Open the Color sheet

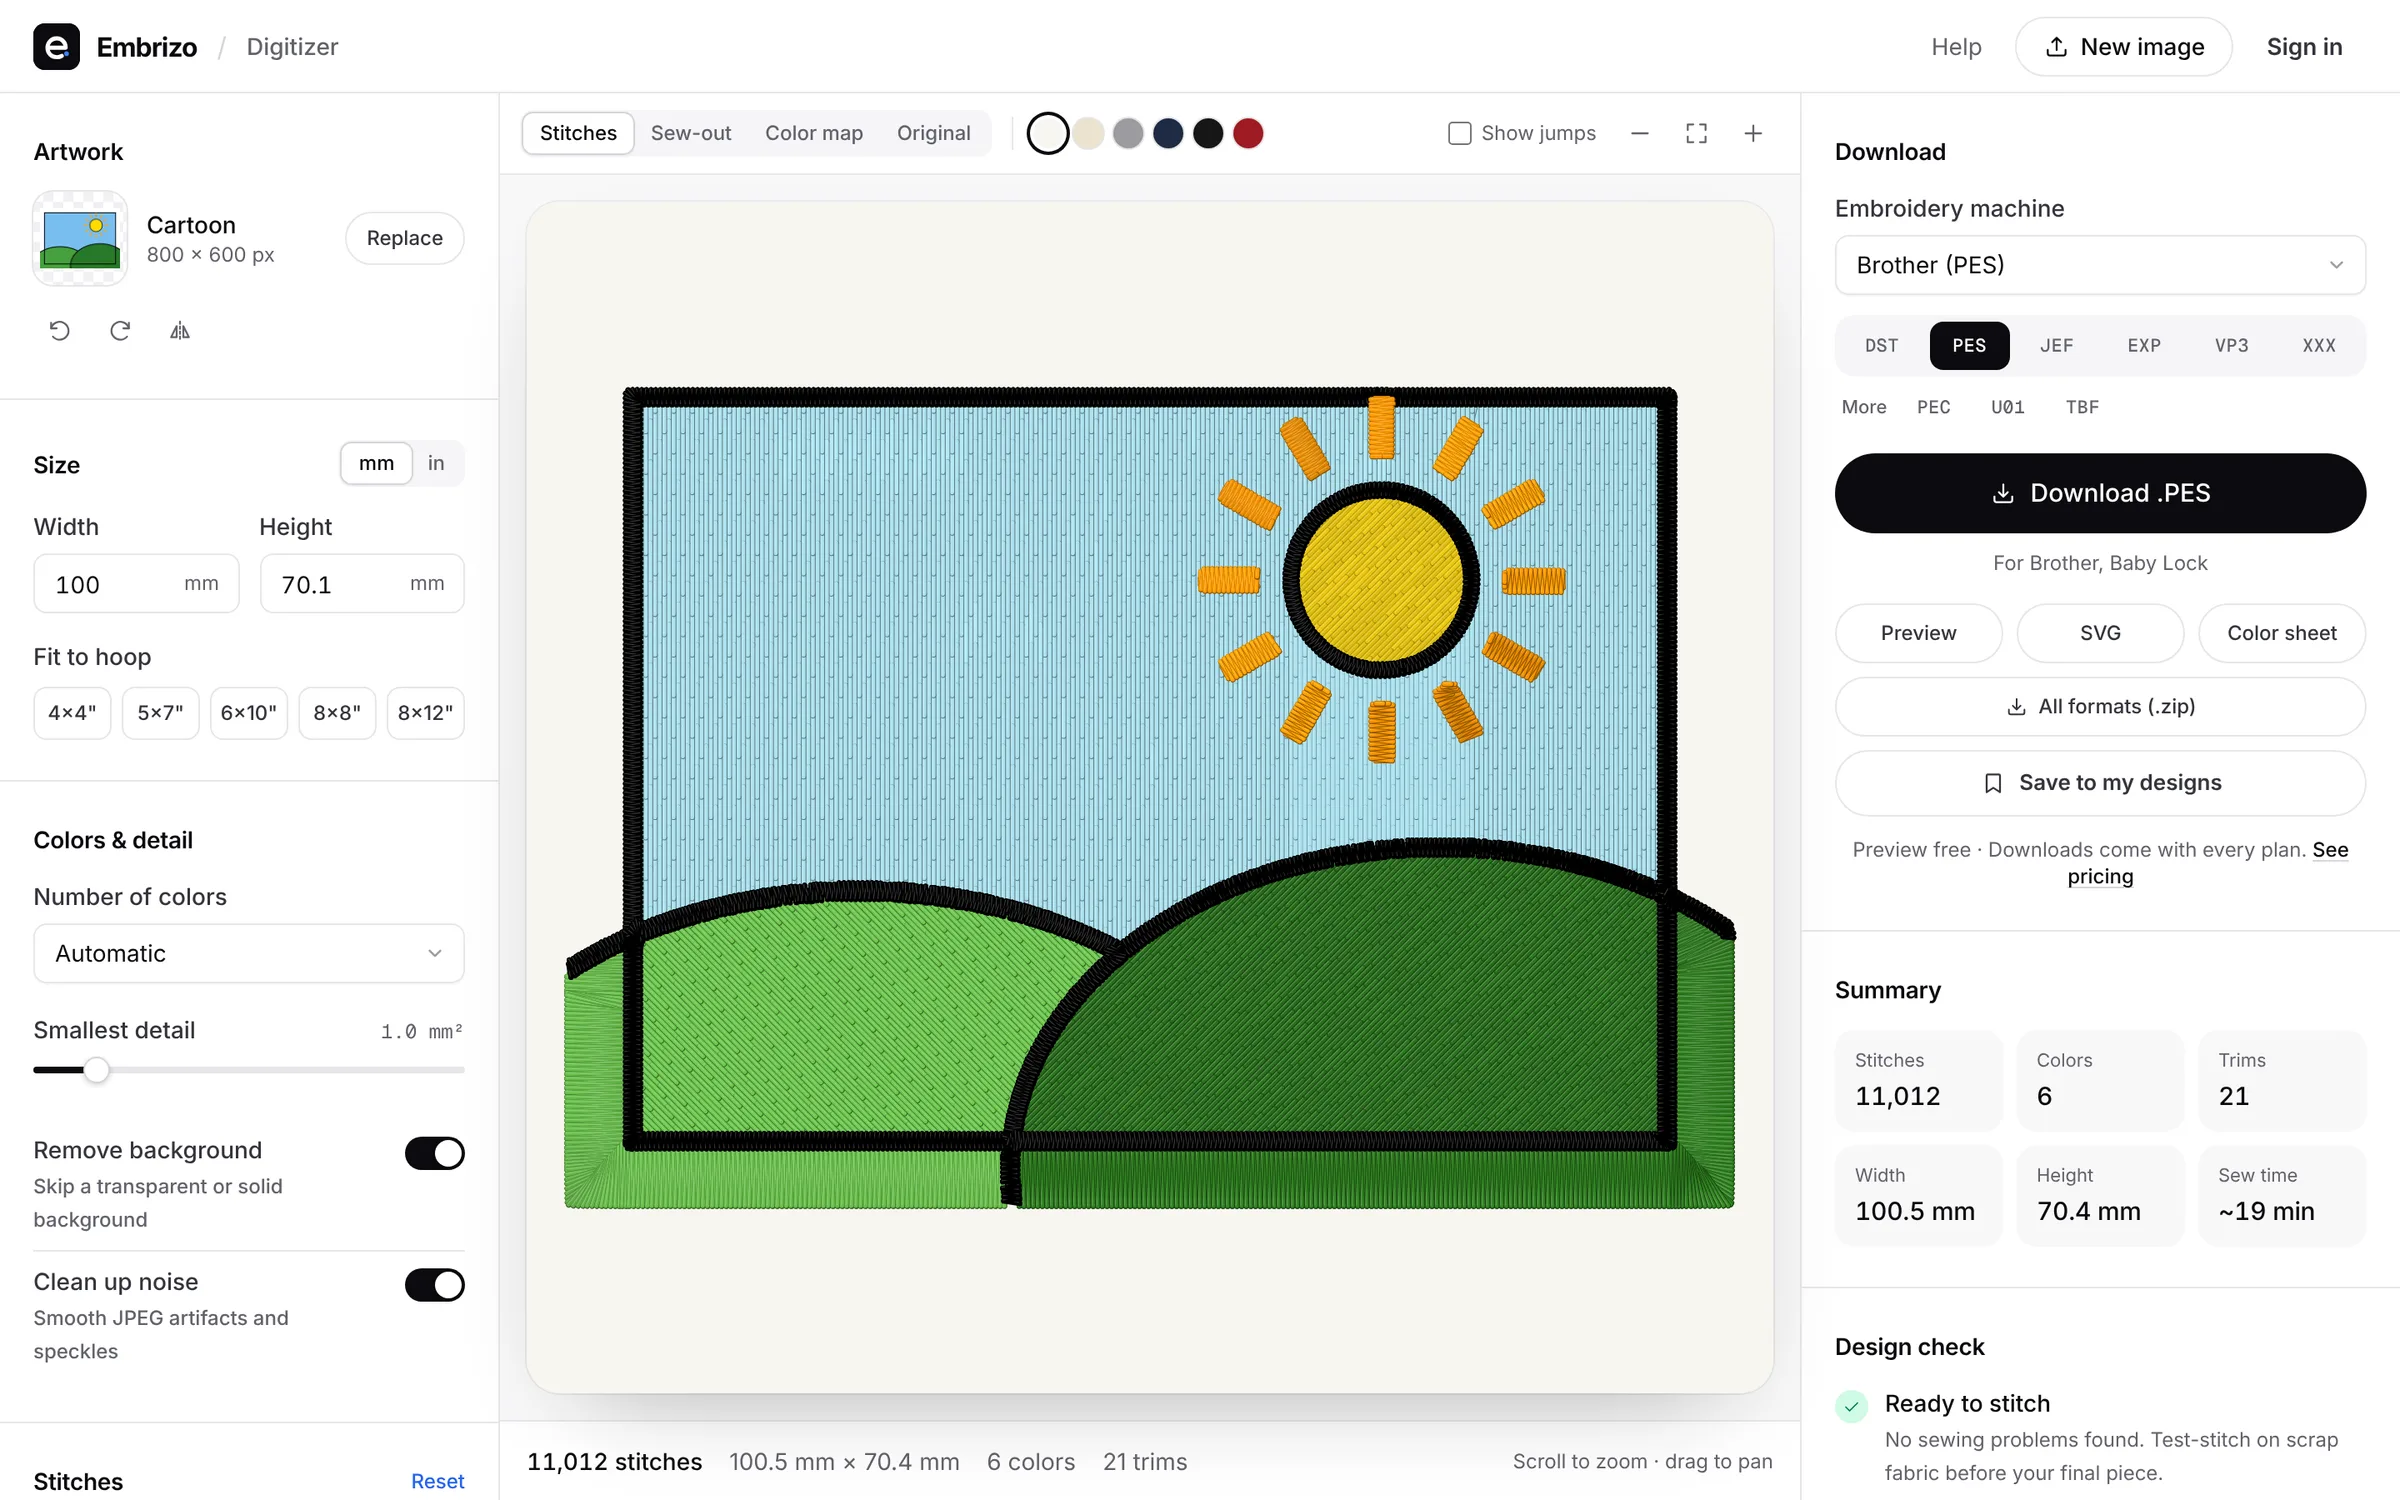point(2282,633)
